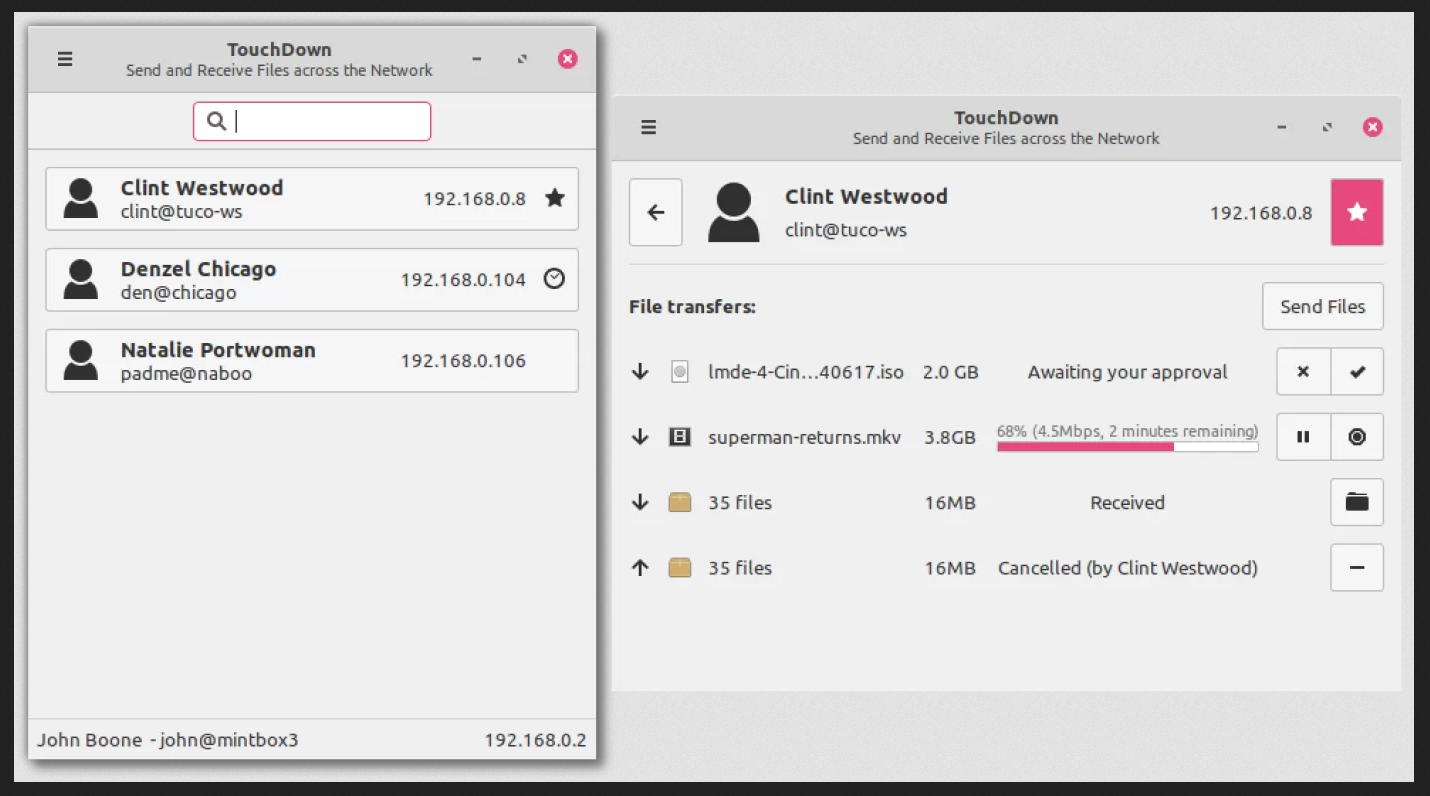
Task: Click clock icon next to Denzel Chicago
Action: [554, 279]
